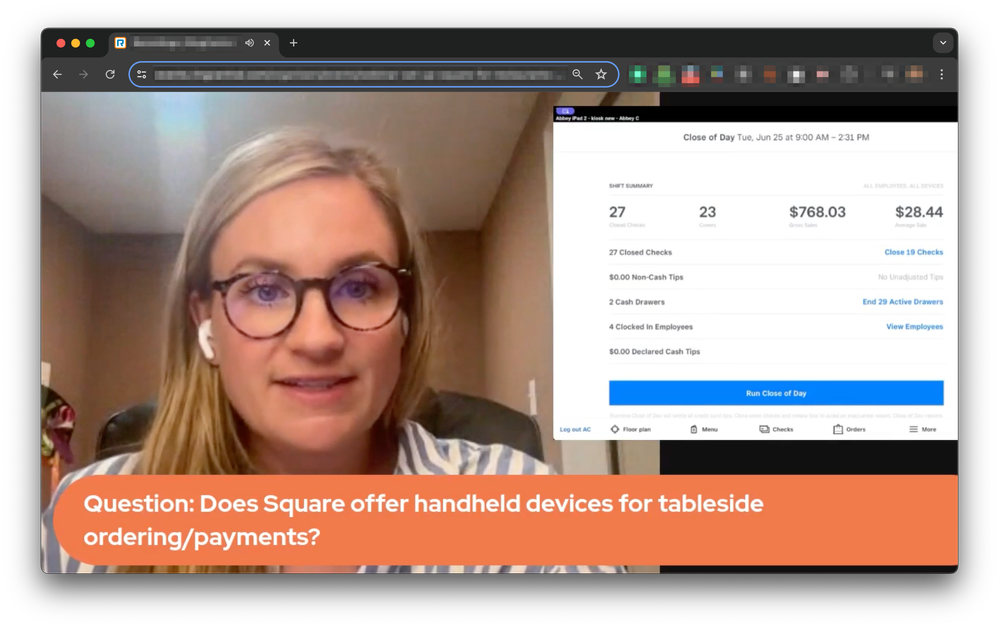Go to the Checks tab
Viewport: 999px width, 628px height.
point(776,429)
